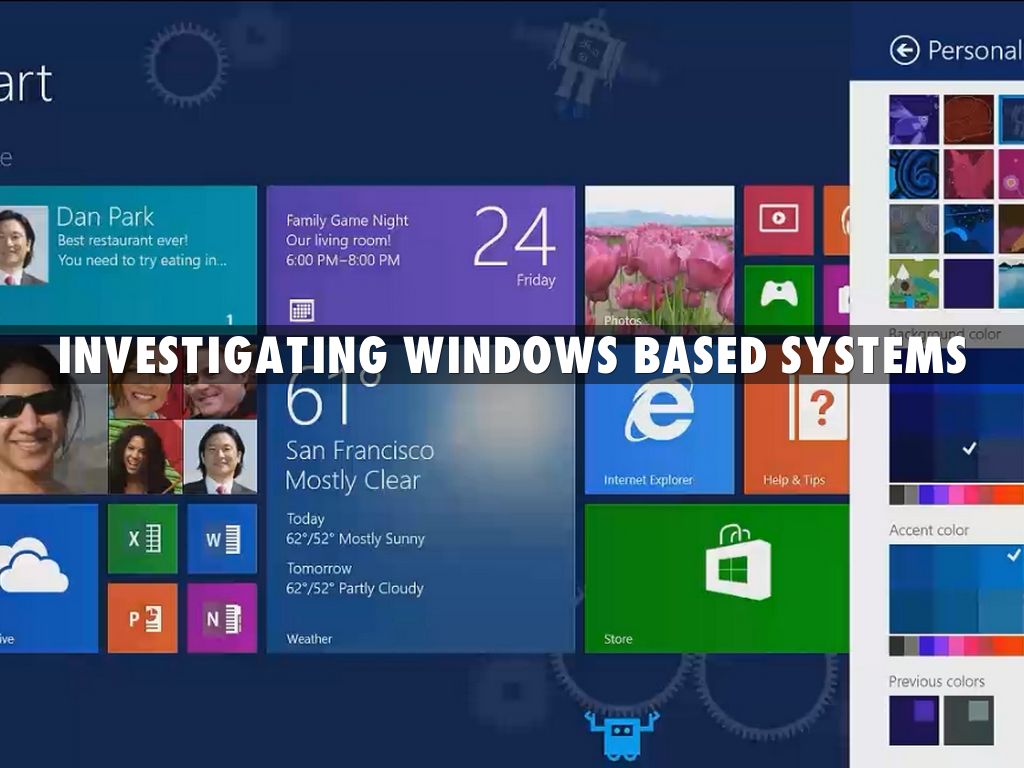This screenshot has width=1024, height=768.
Task: Open the Word tile
Action: click(x=221, y=538)
